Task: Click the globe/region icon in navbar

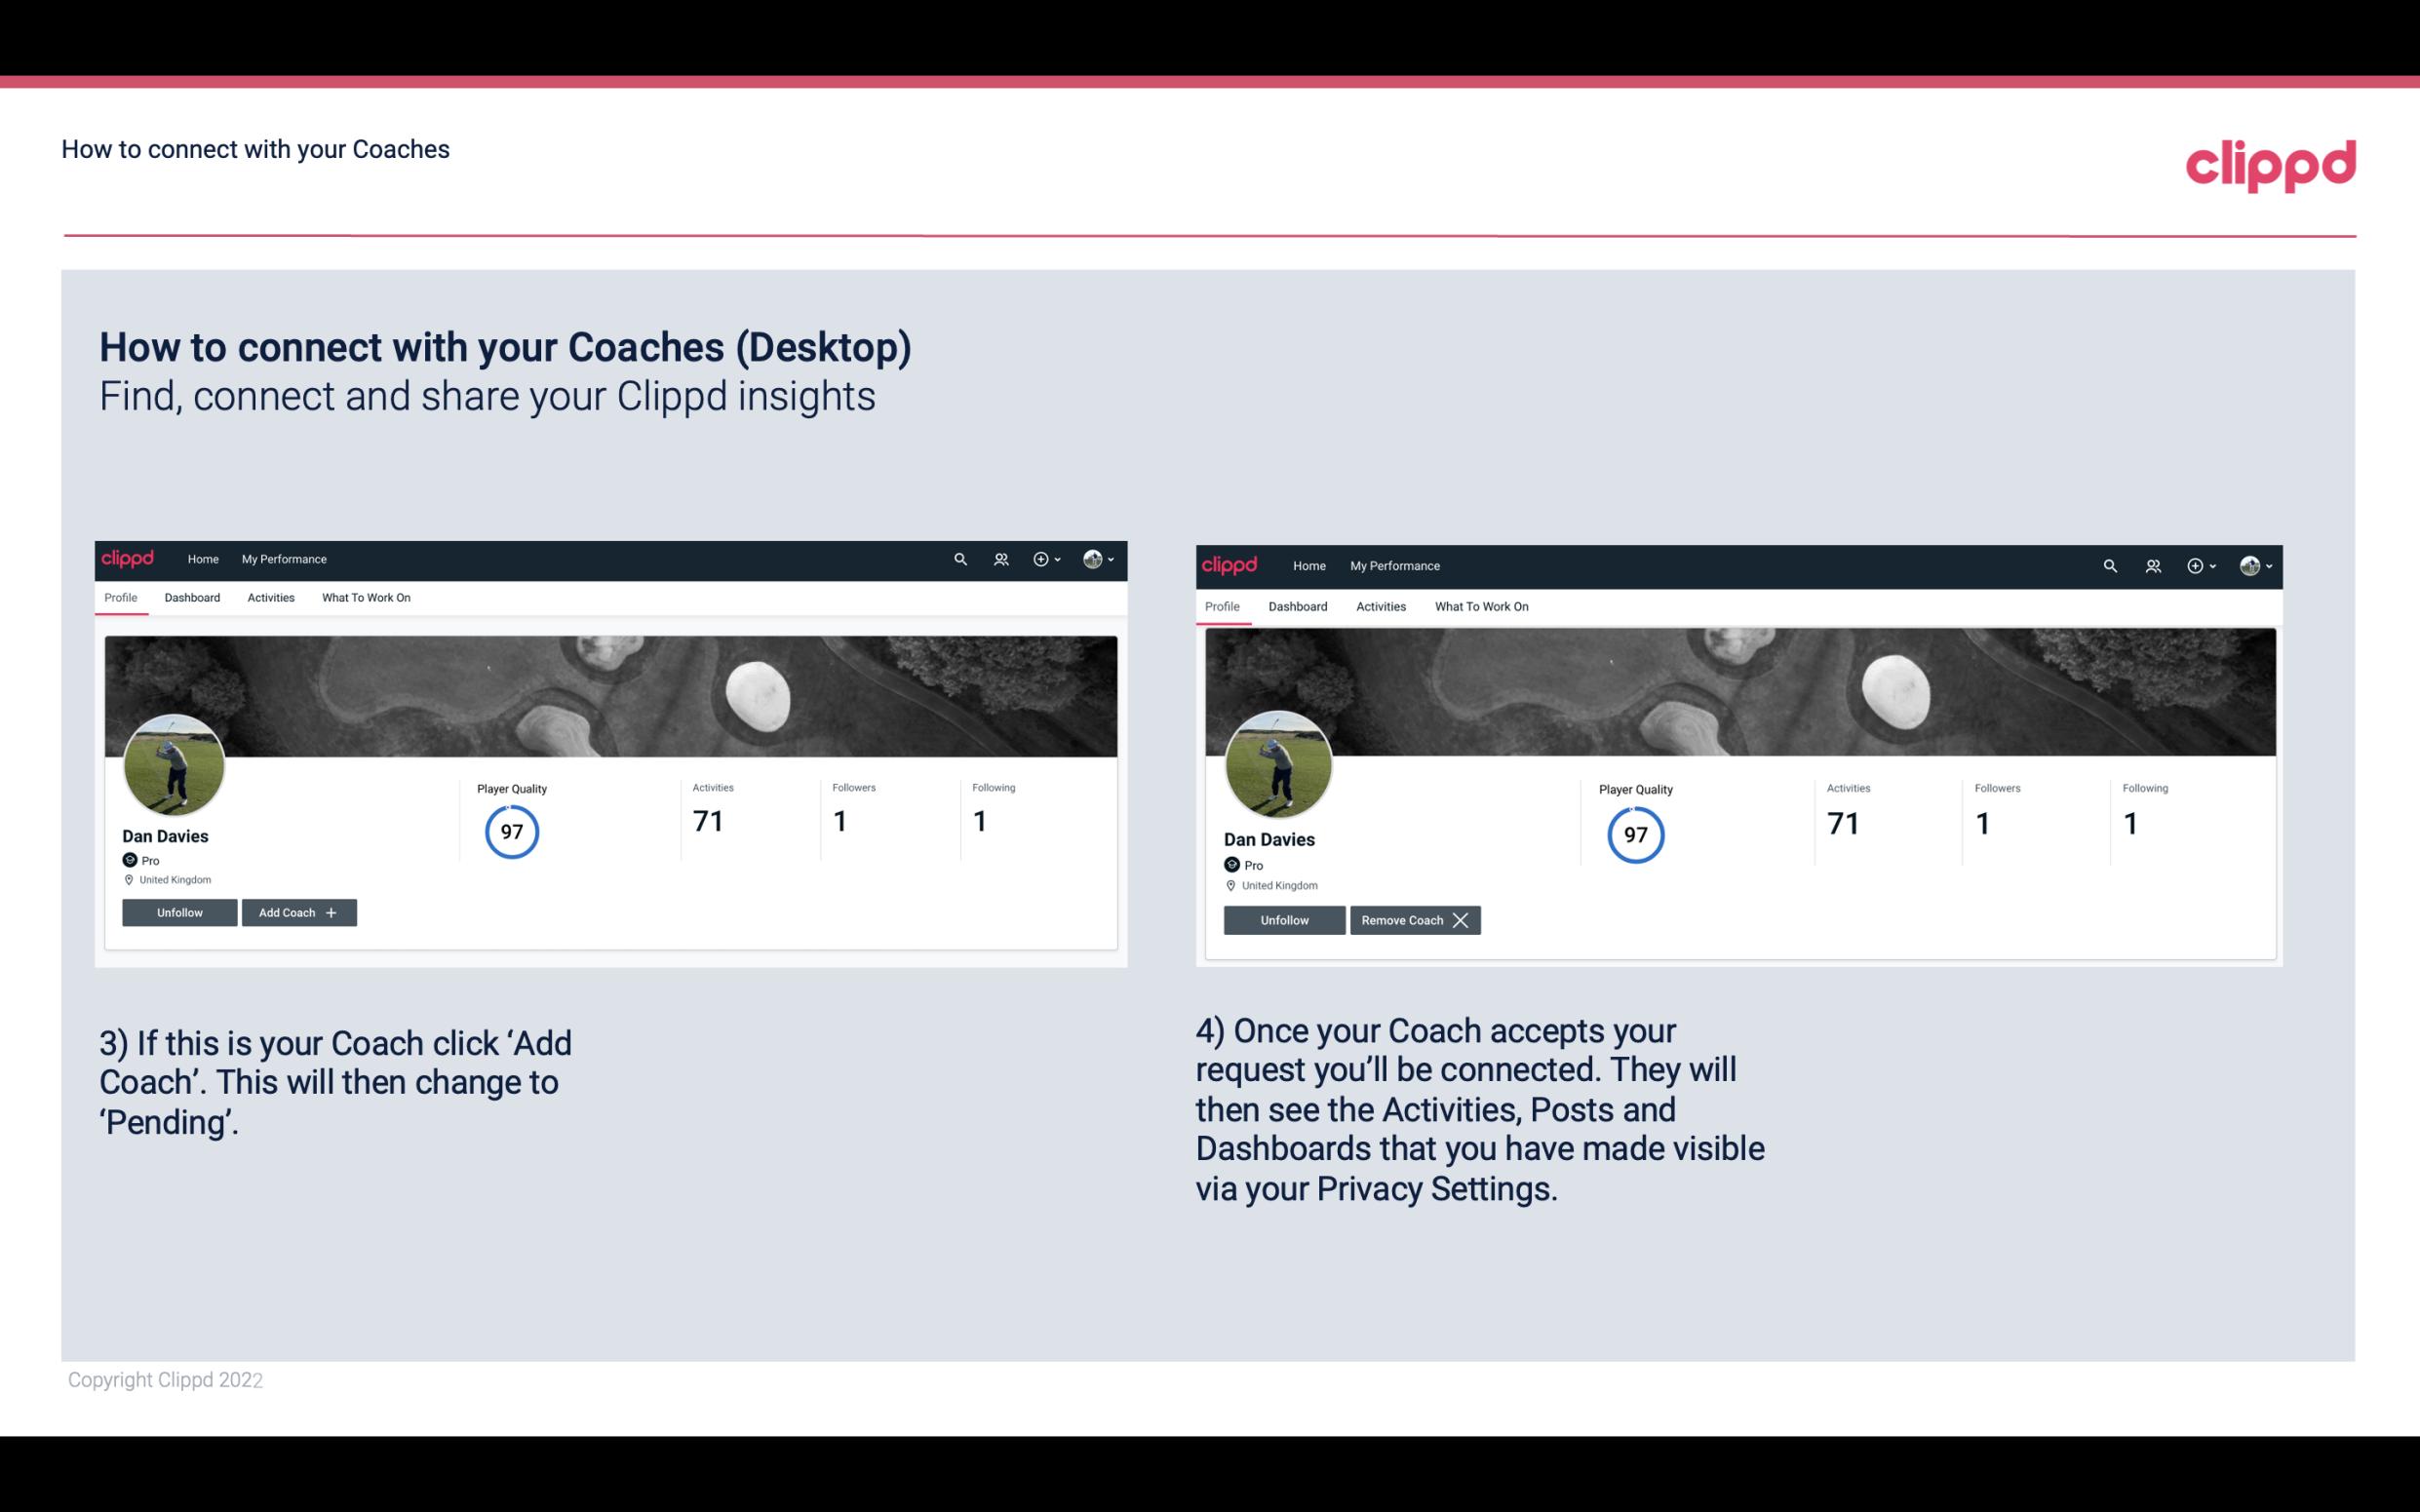Action: coord(1092,558)
